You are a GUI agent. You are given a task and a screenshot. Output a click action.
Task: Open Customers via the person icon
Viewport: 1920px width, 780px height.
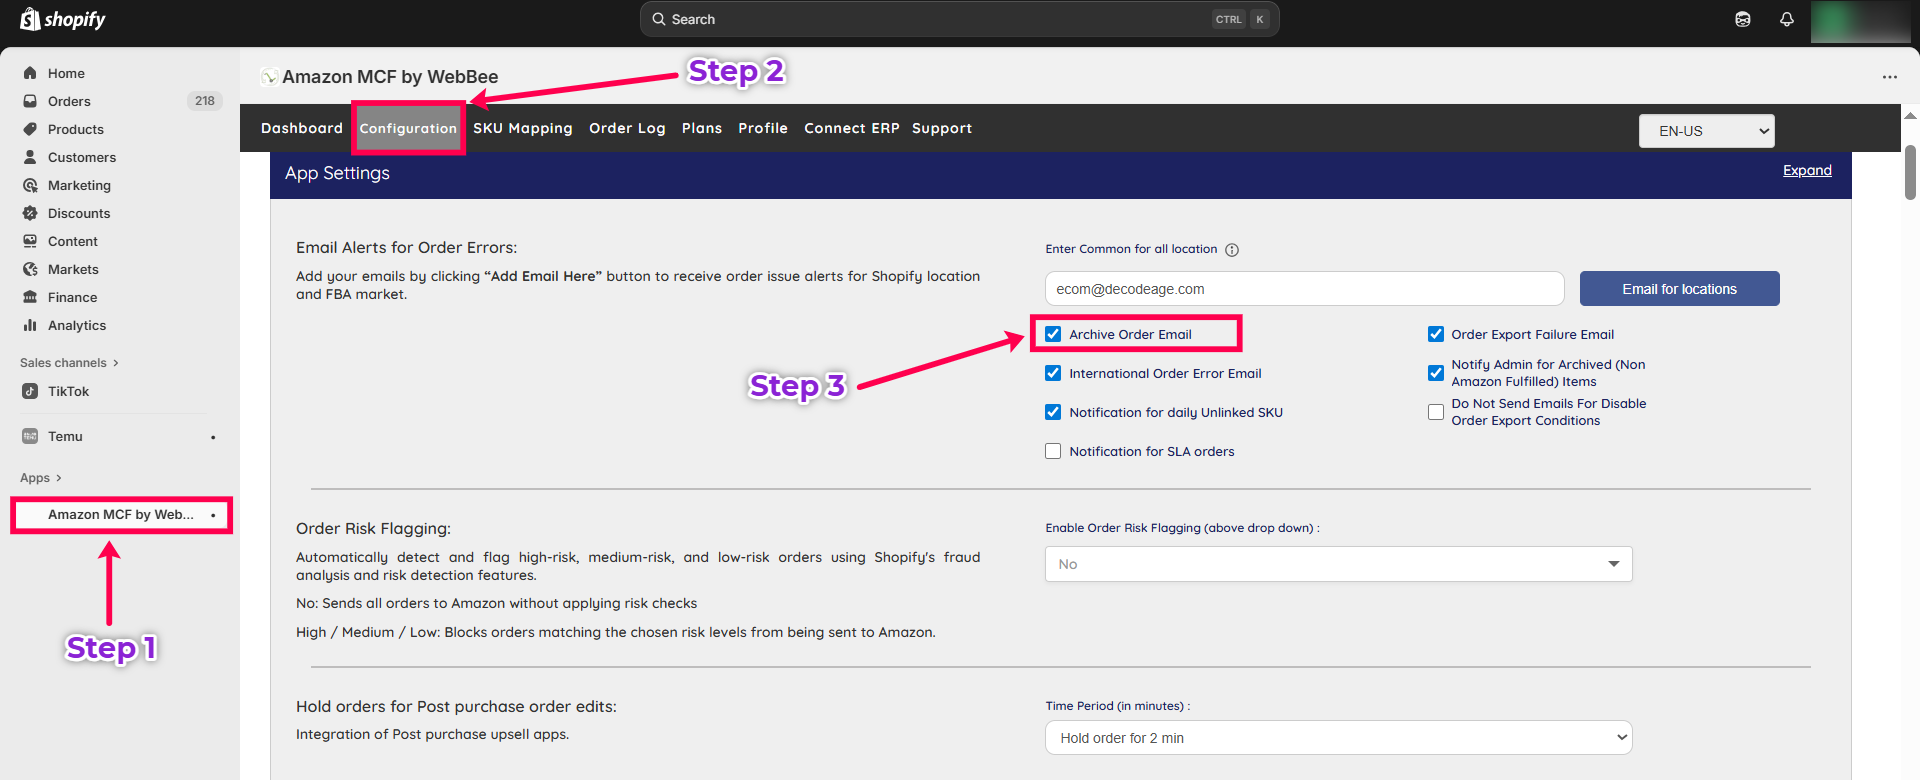coord(30,157)
